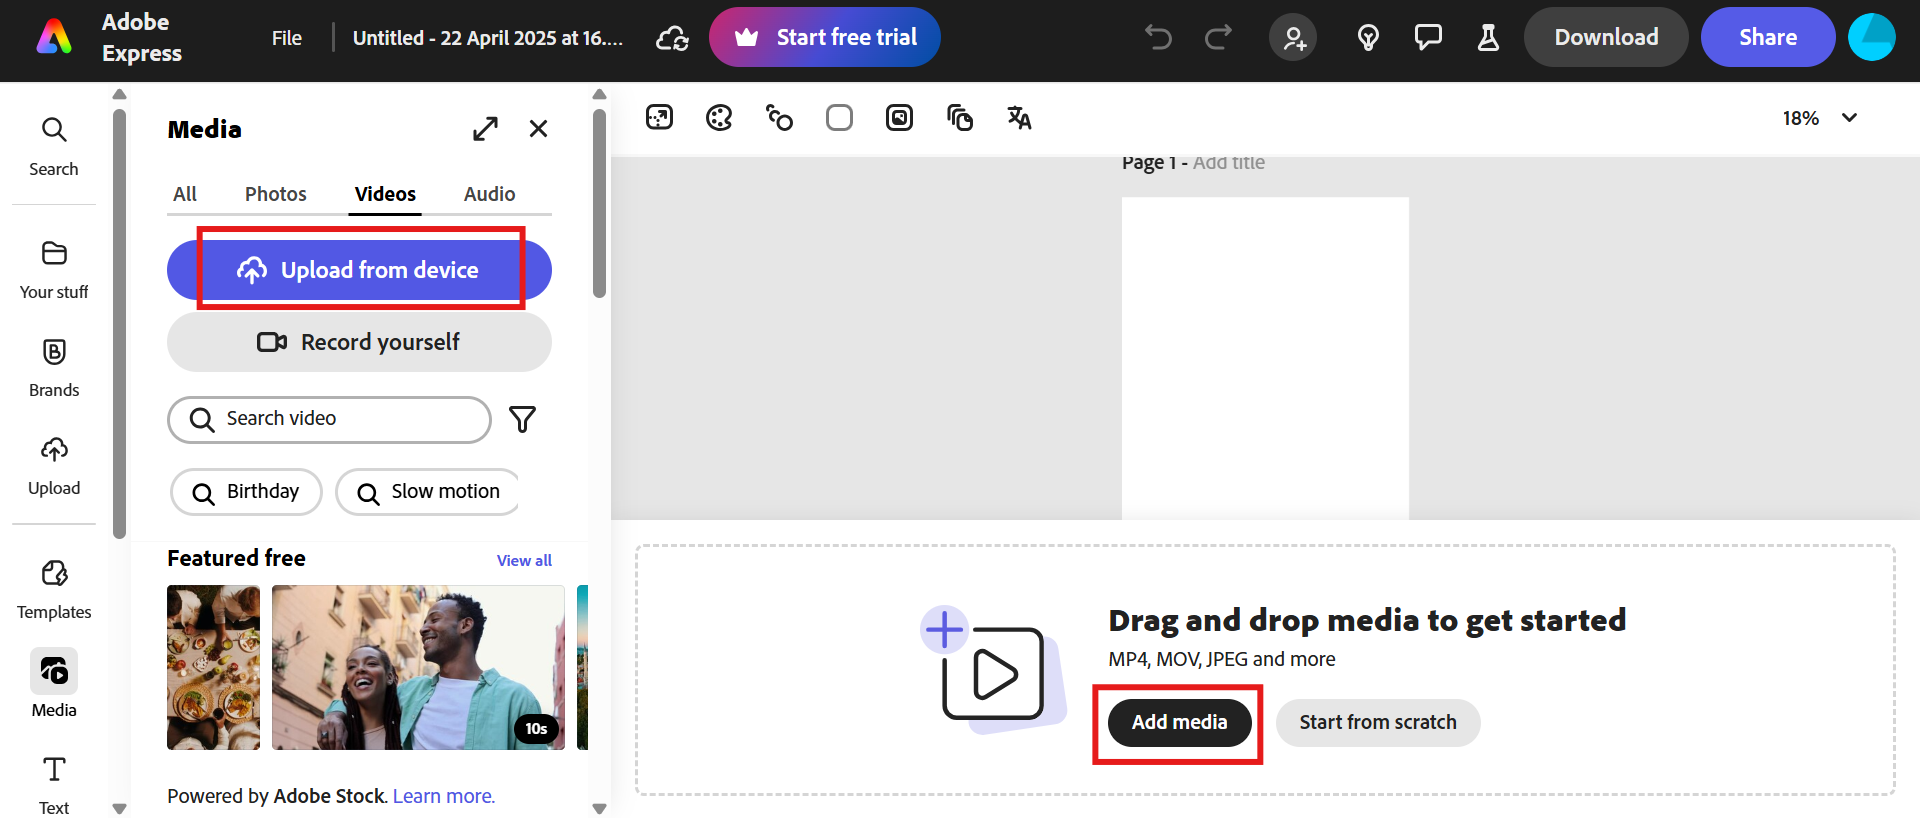
Task: Switch to the All media tab
Action: click(x=185, y=194)
